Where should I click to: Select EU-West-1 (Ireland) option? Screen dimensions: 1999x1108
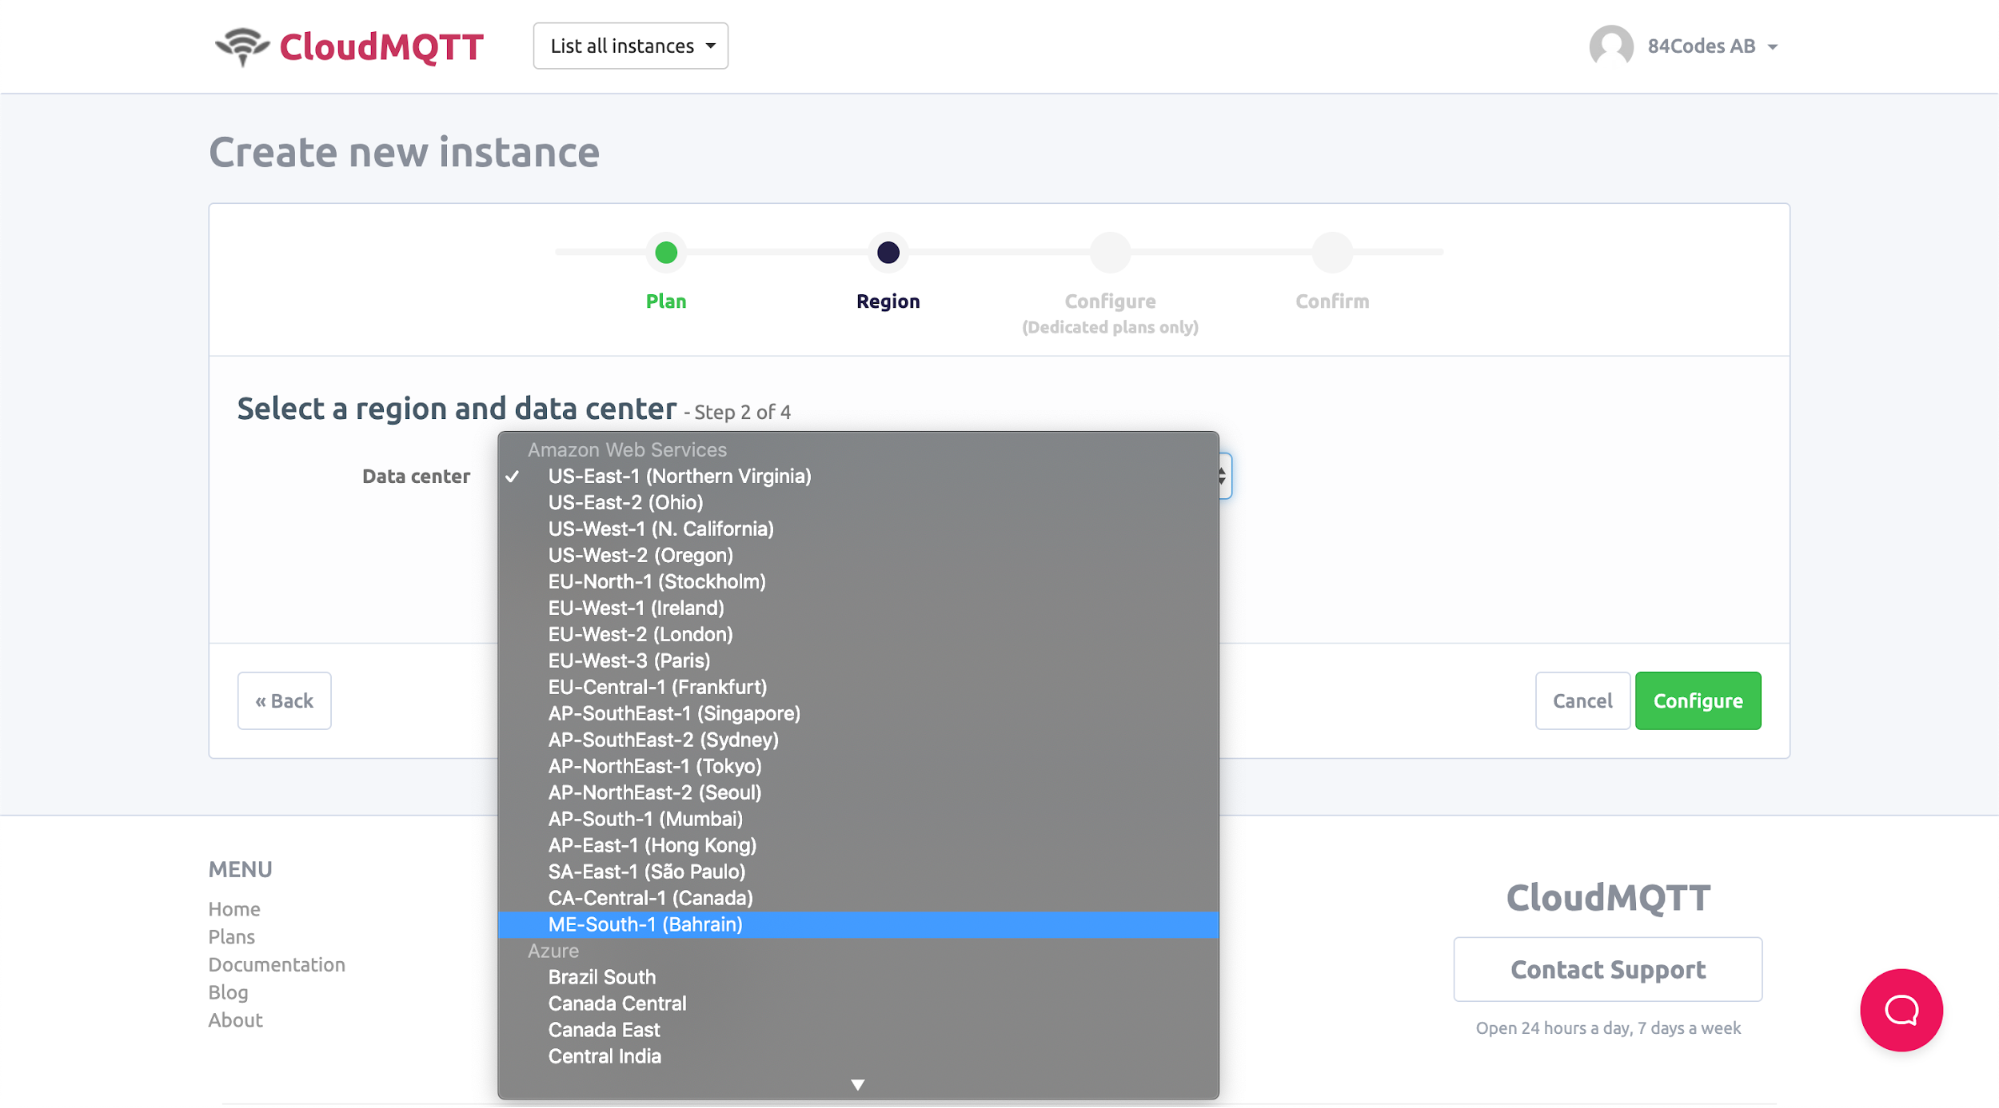coord(858,608)
